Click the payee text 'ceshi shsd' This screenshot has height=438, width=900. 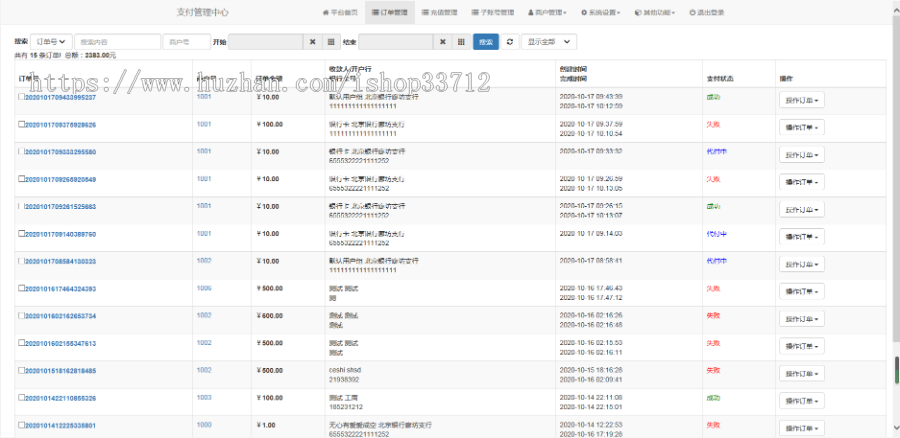tap(345, 370)
